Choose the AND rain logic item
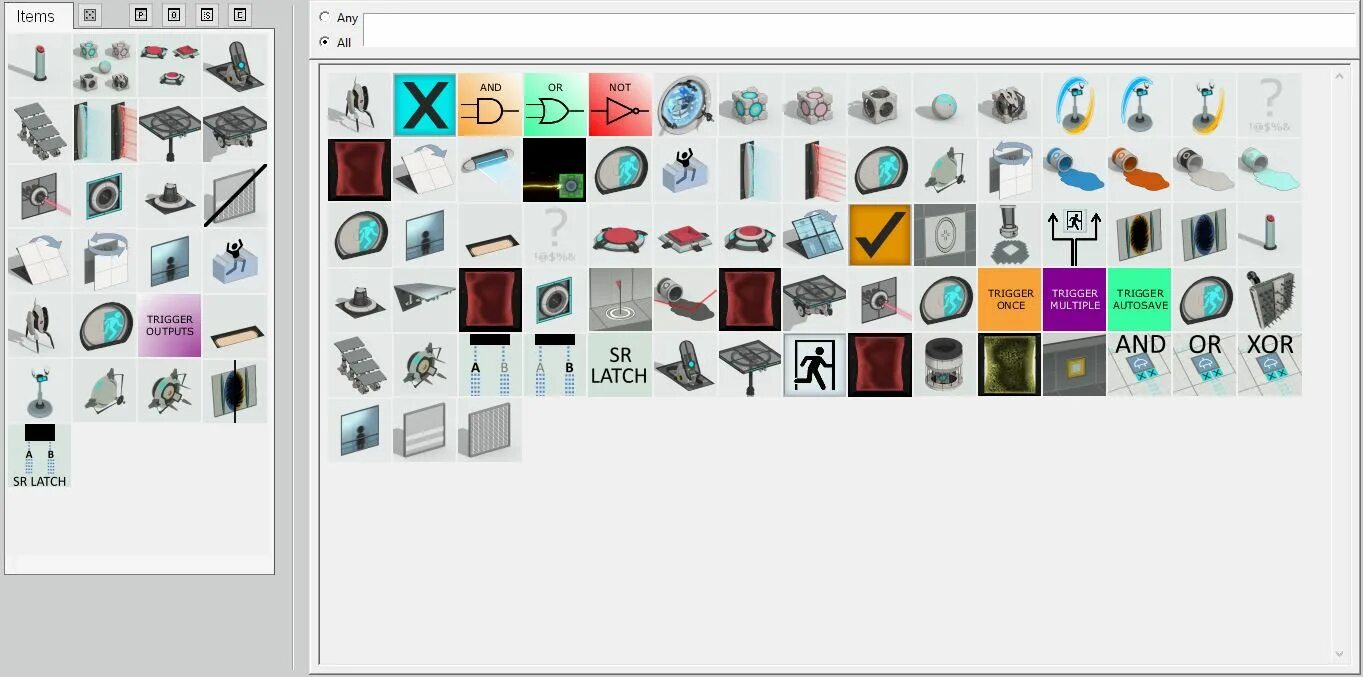 pyautogui.click(x=1140, y=365)
